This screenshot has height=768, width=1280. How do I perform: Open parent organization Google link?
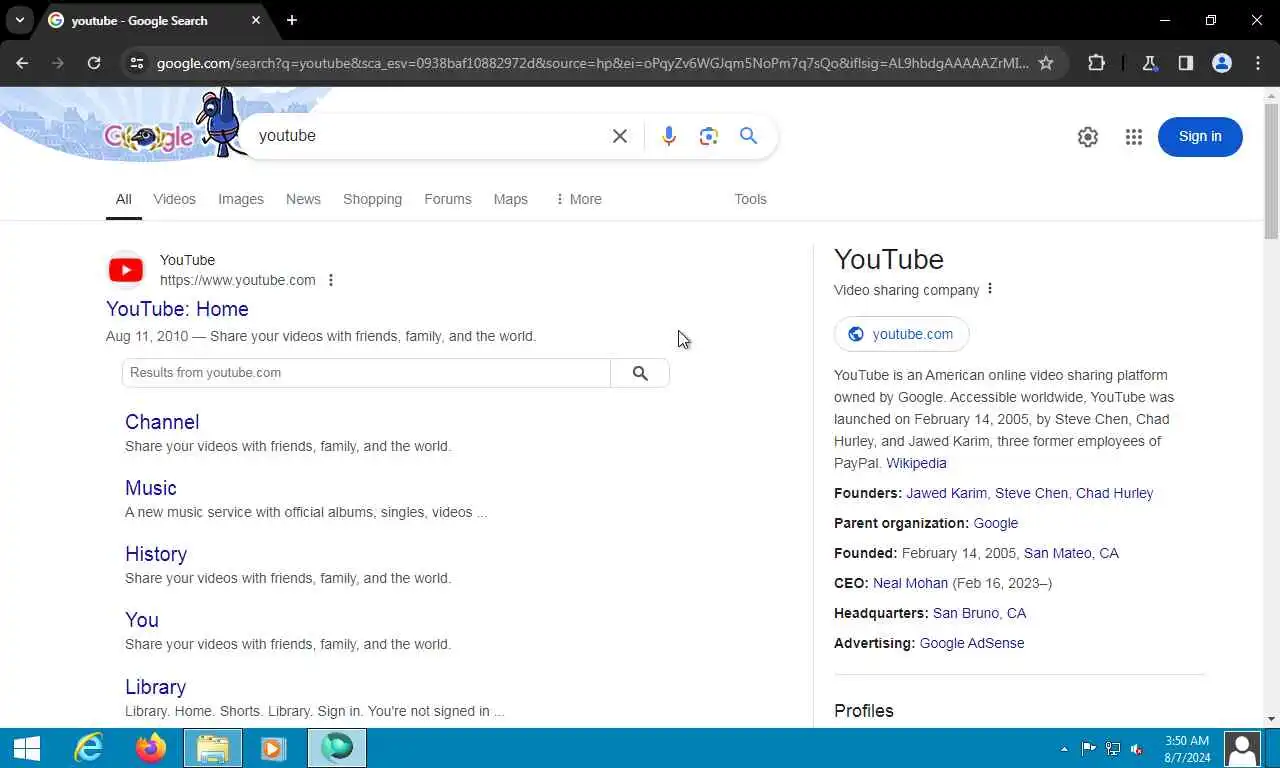click(996, 523)
